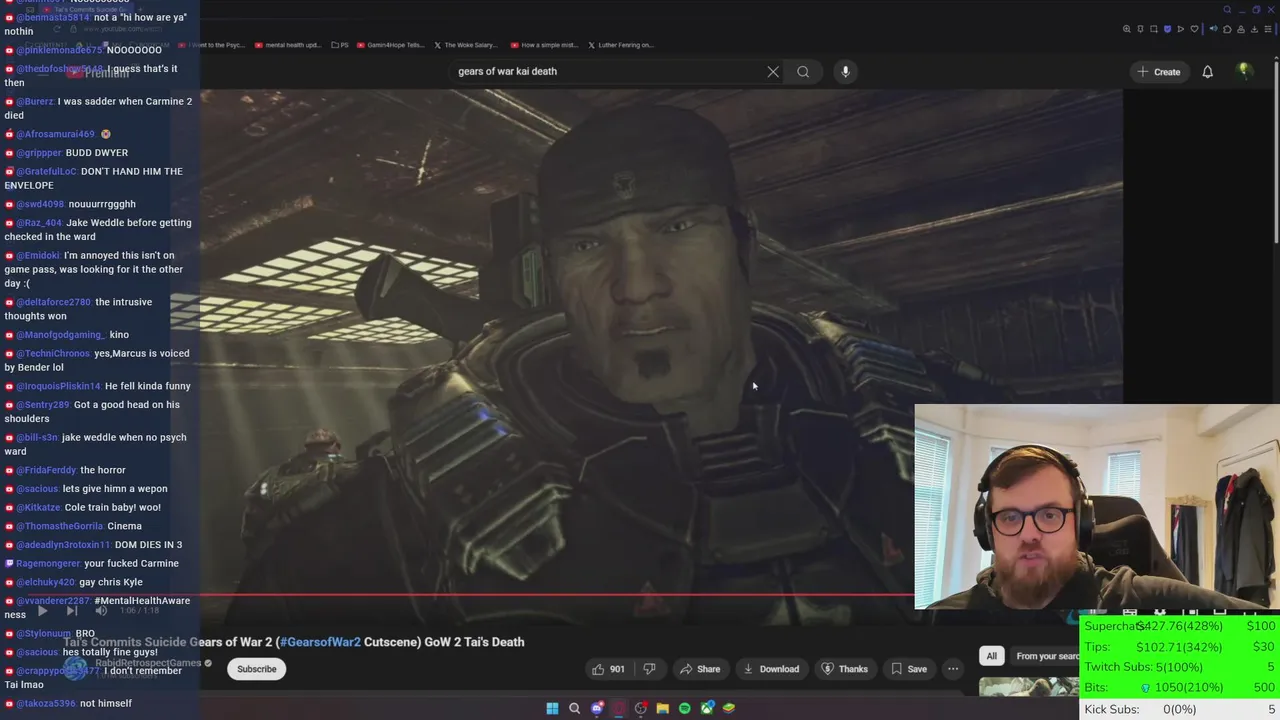Play the video with the player play button
The width and height of the screenshot is (1280, 720).
pos(42,610)
